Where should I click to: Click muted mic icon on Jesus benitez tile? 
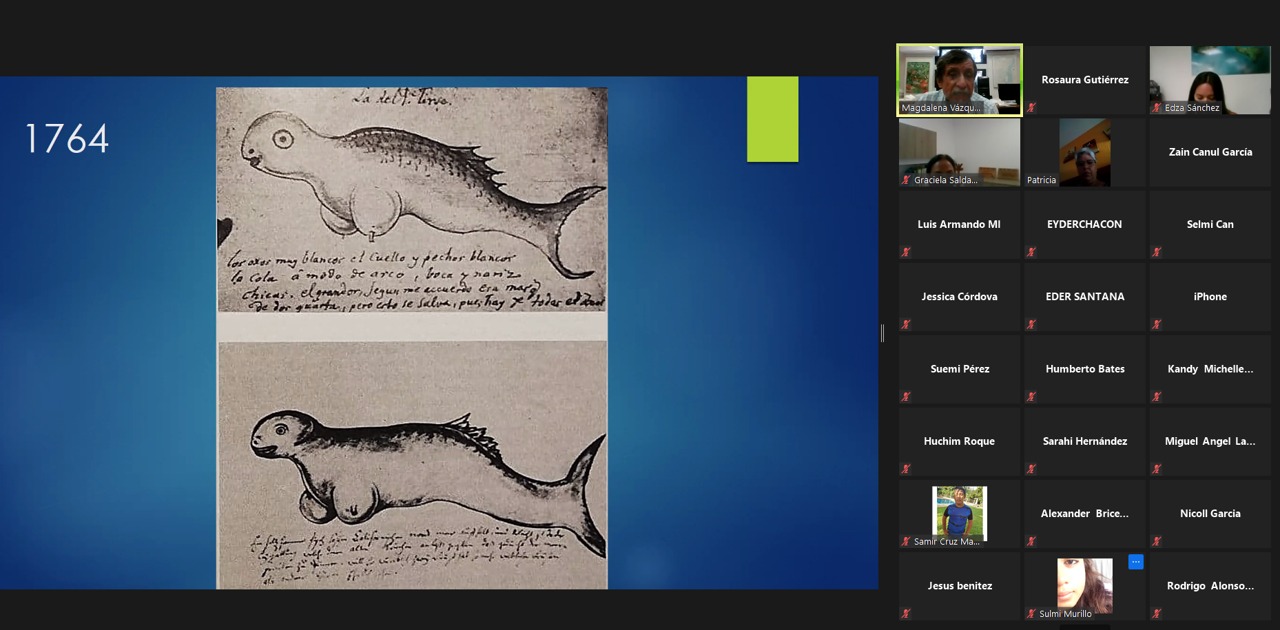[906, 613]
